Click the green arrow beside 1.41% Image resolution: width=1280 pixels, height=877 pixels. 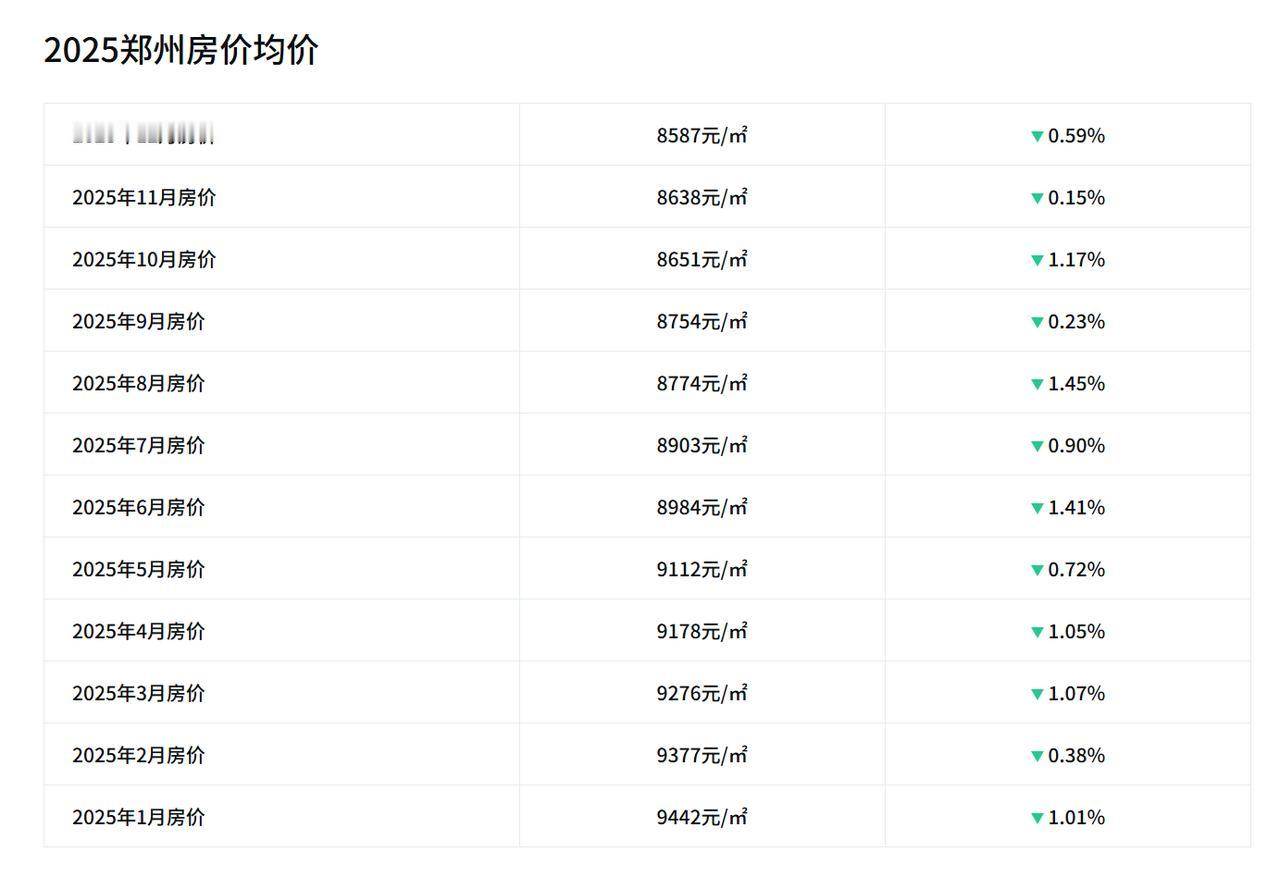click(x=1037, y=508)
